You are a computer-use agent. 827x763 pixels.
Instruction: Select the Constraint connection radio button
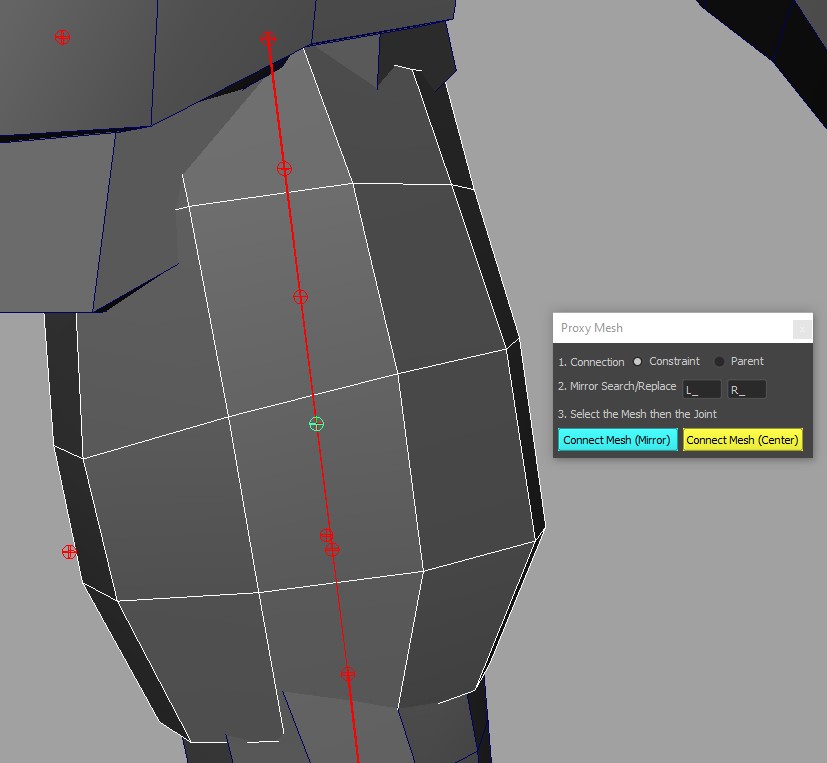point(638,362)
